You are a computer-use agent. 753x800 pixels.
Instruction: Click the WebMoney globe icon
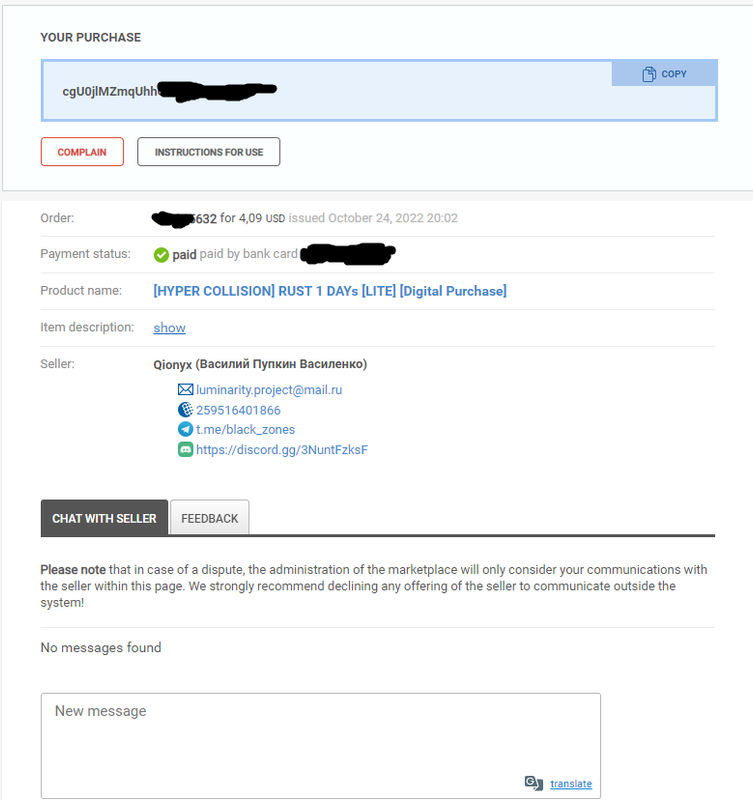click(185, 410)
